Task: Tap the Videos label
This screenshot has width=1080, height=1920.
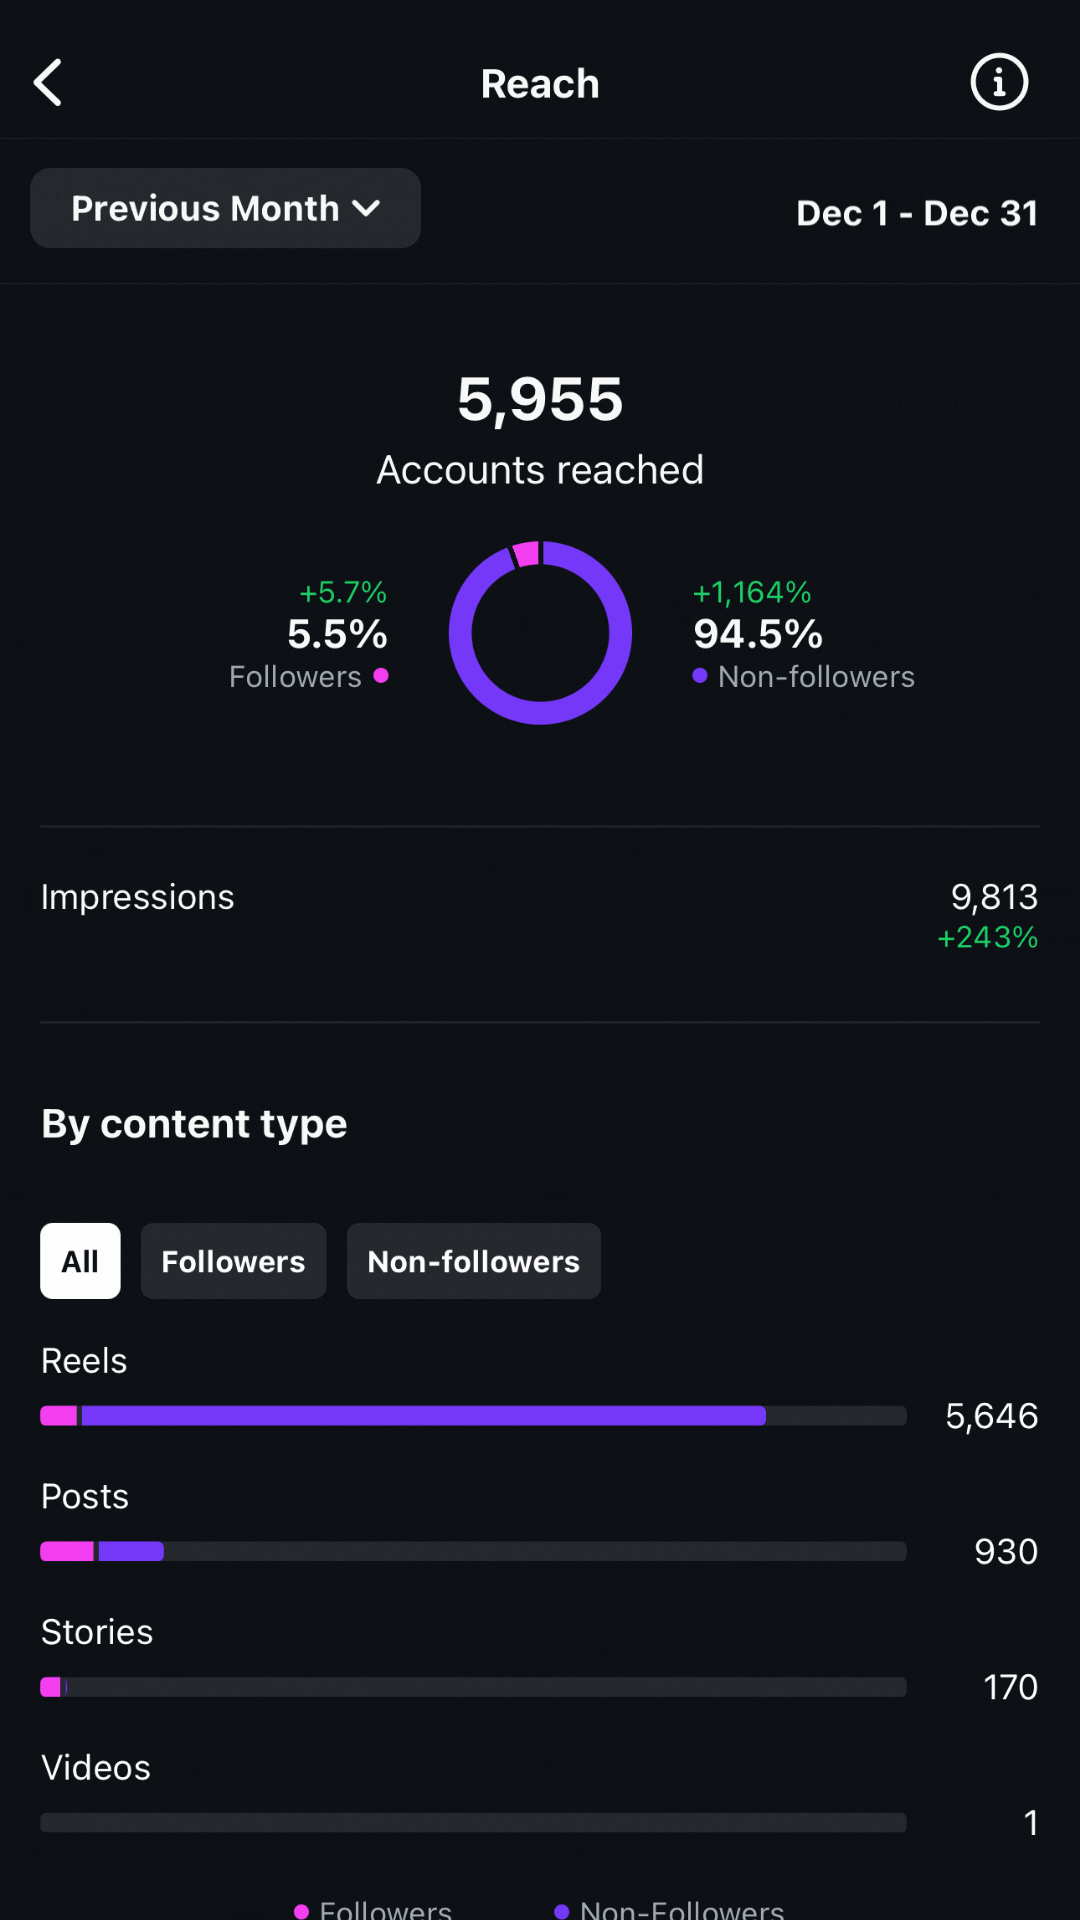Action: tap(96, 1768)
